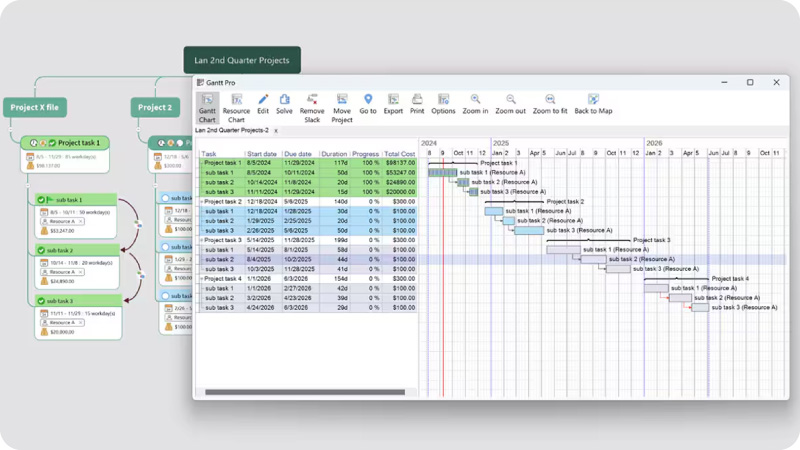Switch to the Gantt Chart view
This screenshot has width=800, height=450.
pos(207,108)
